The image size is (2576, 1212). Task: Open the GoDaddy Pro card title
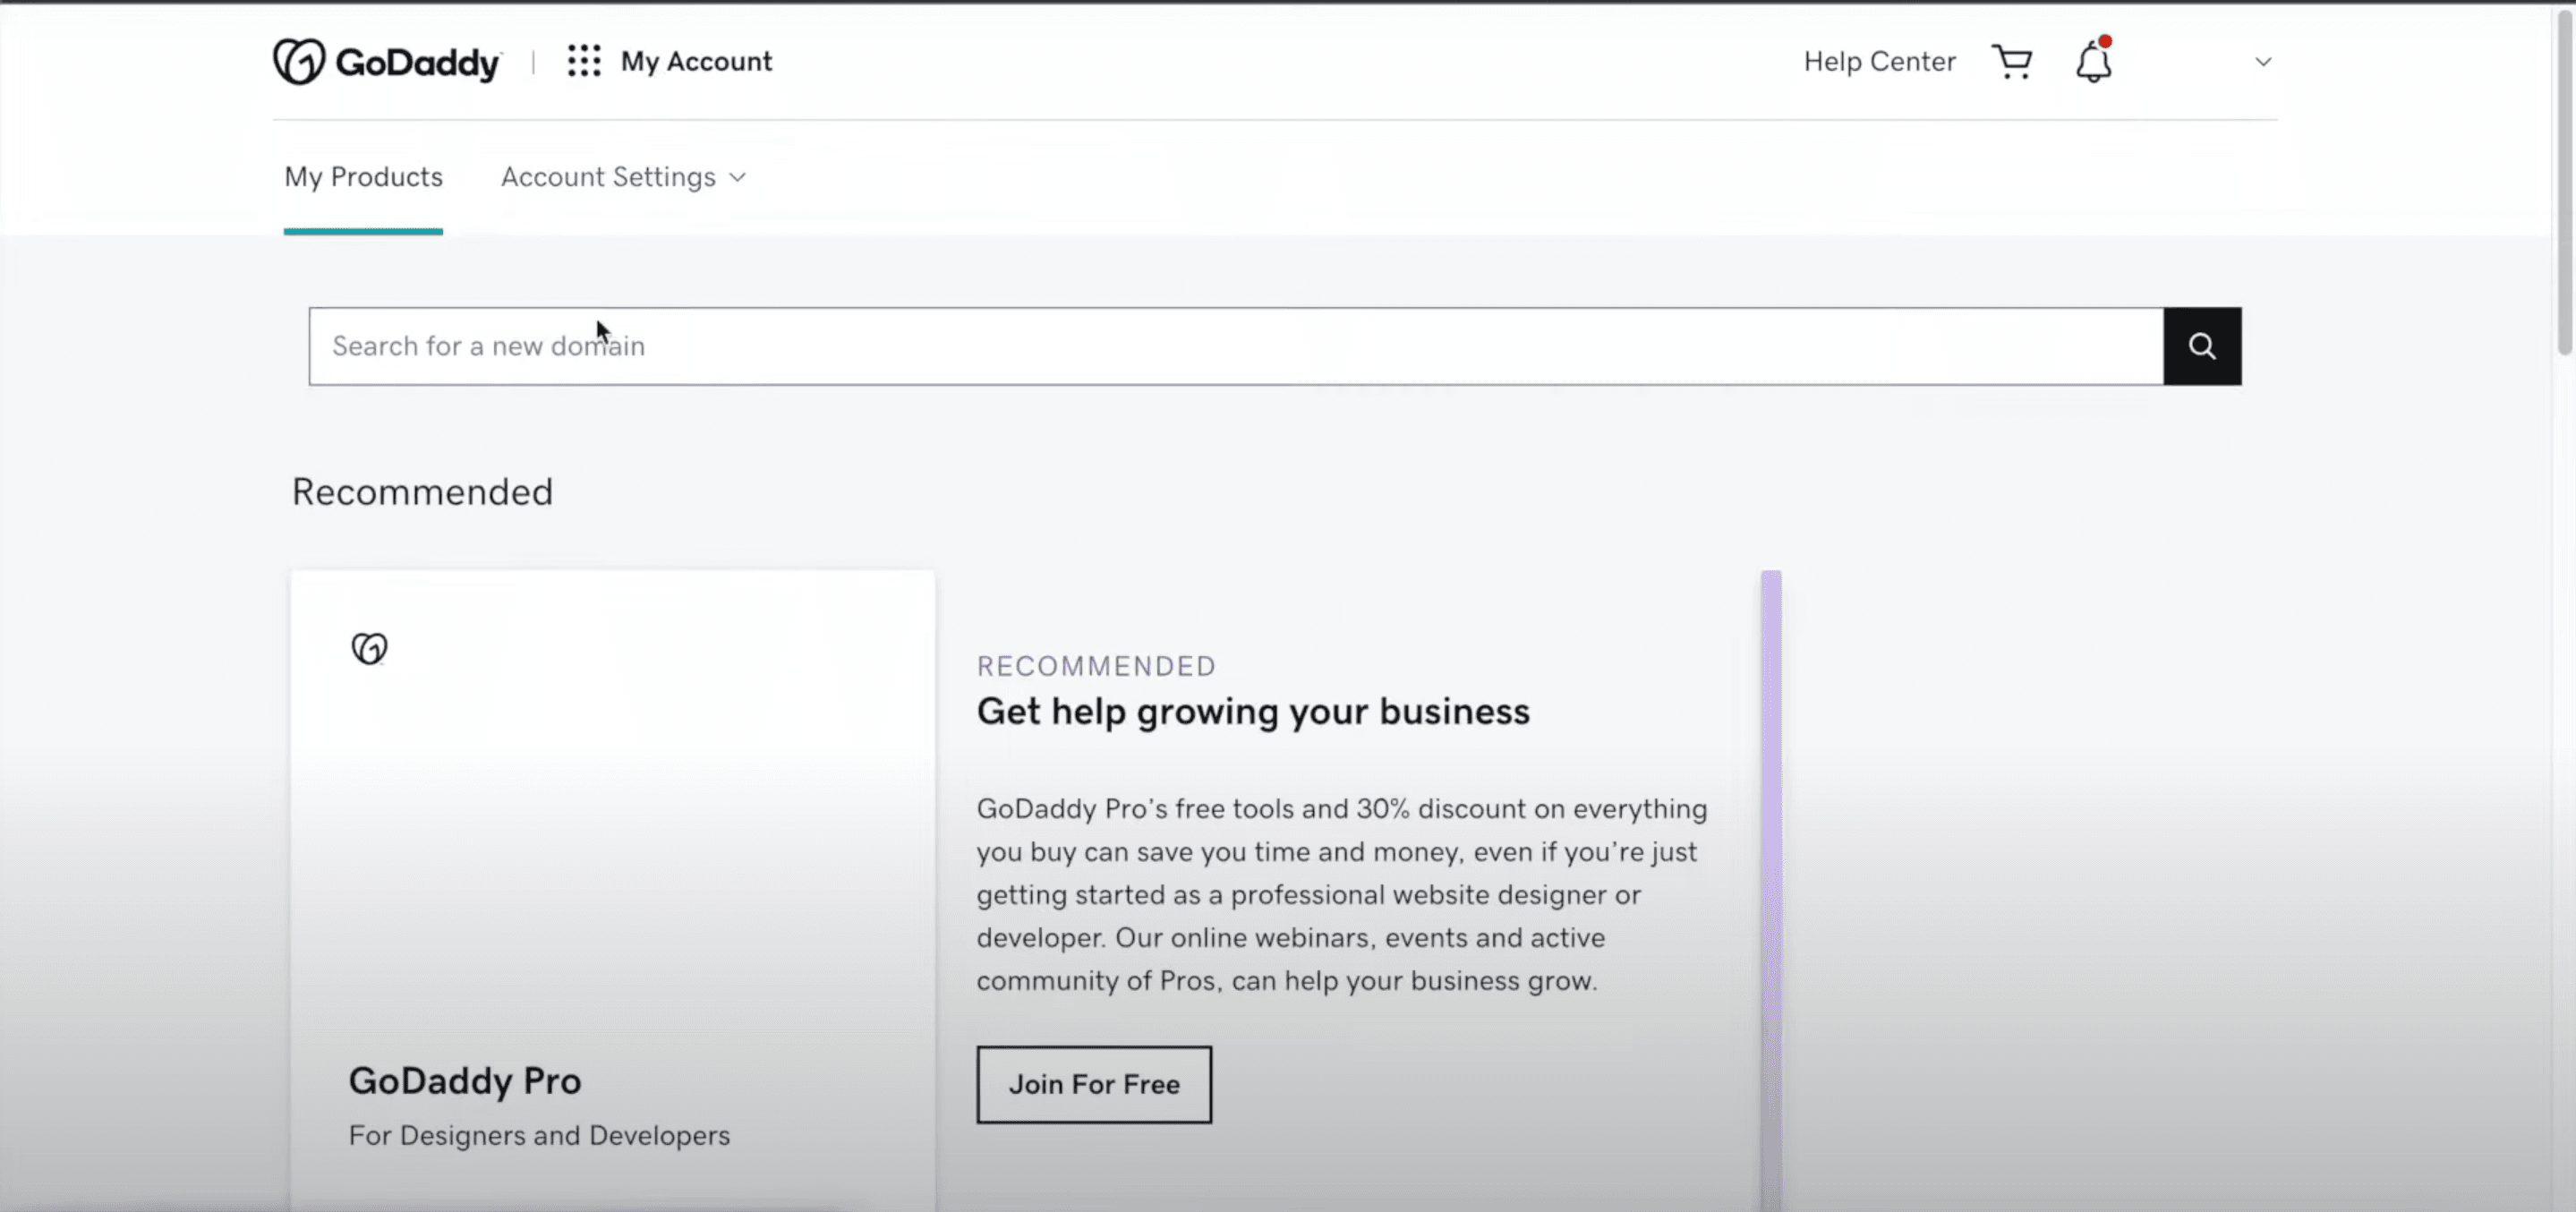(x=465, y=1081)
